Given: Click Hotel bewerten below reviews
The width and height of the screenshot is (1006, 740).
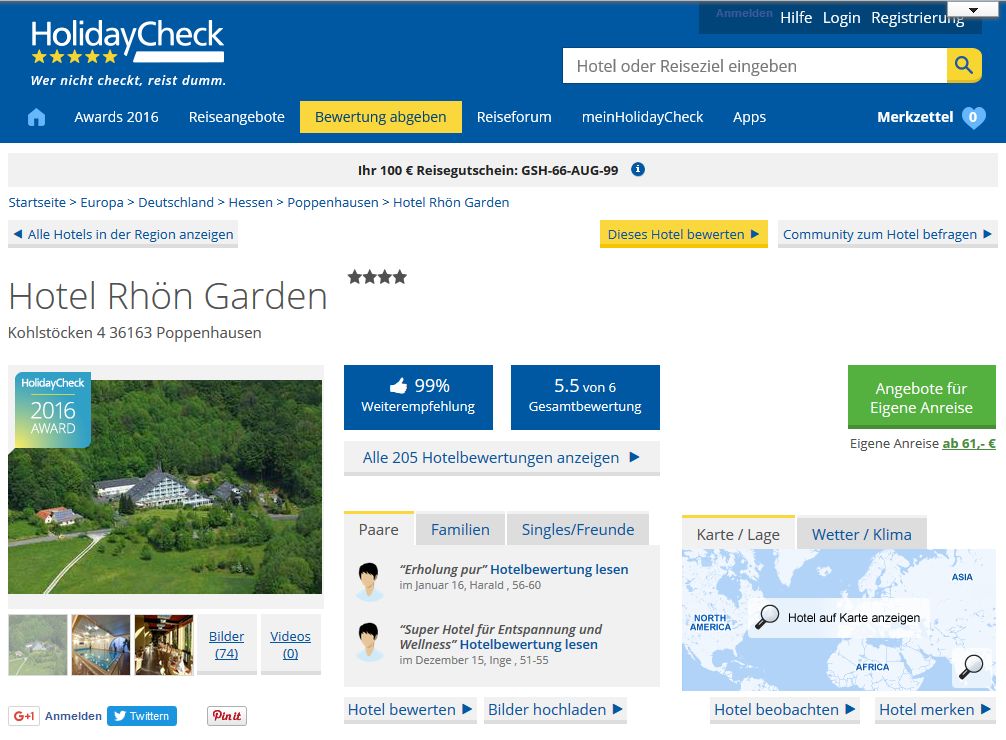Looking at the screenshot, I should (410, 709).
